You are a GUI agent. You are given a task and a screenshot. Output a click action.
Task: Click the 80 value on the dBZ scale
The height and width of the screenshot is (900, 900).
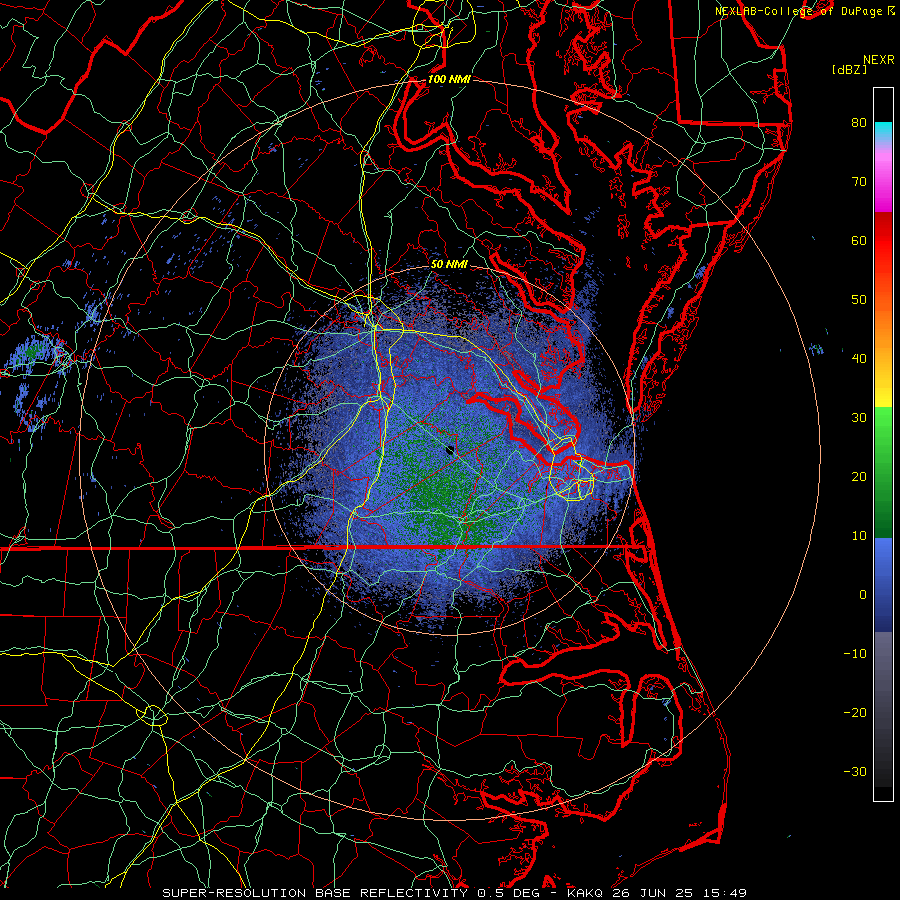coord(859,122)
